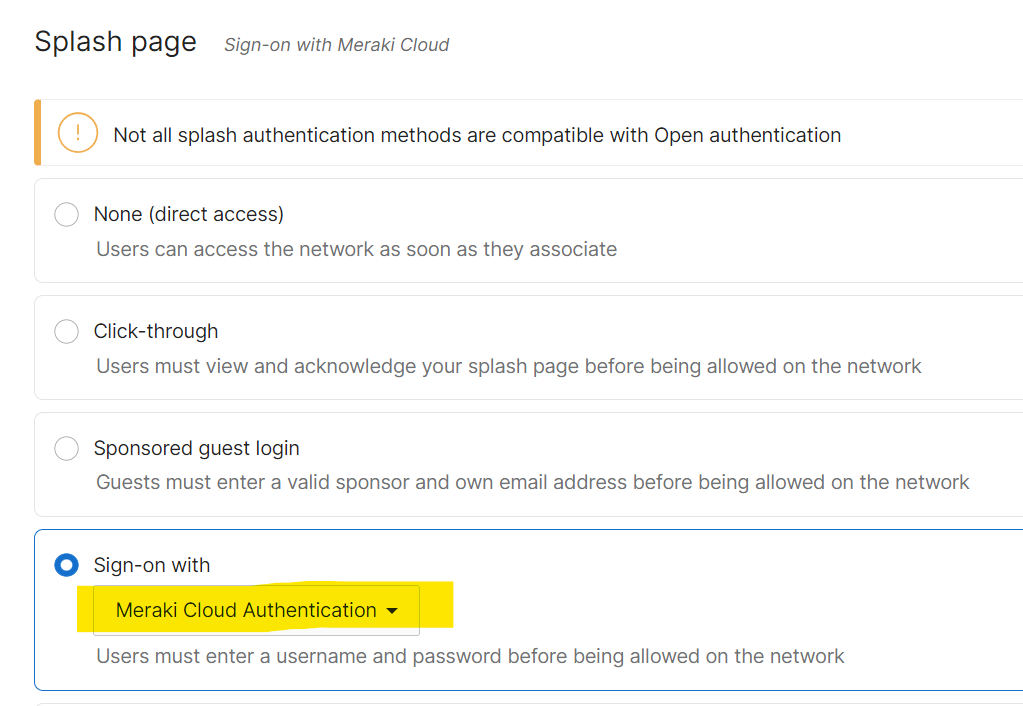Click the "Users can access the network" description
Viewport: 1023px width, 706px height.
(356, 249)
